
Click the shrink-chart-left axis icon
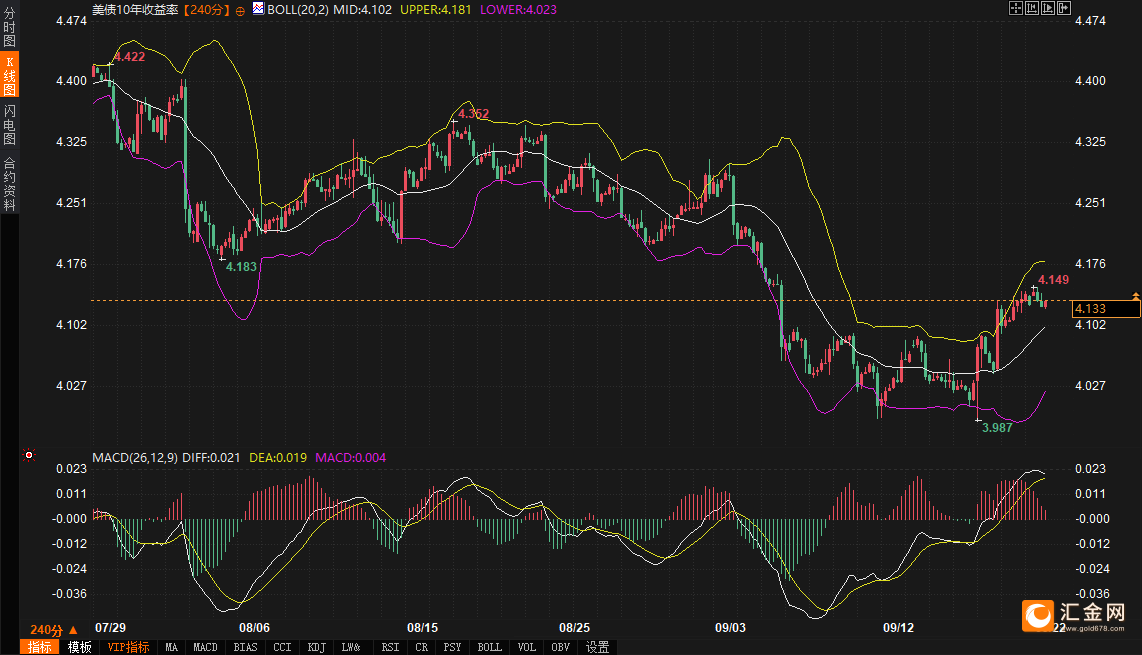click(x=1031, y=8)
